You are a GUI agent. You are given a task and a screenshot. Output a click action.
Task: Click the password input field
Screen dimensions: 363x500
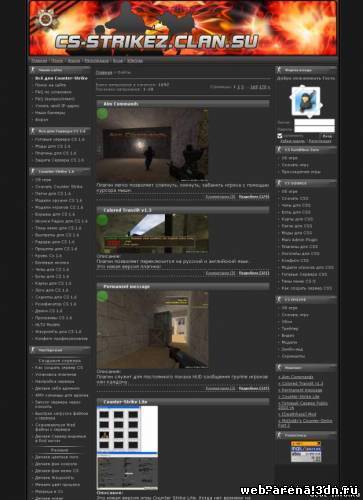click(314, 129)
